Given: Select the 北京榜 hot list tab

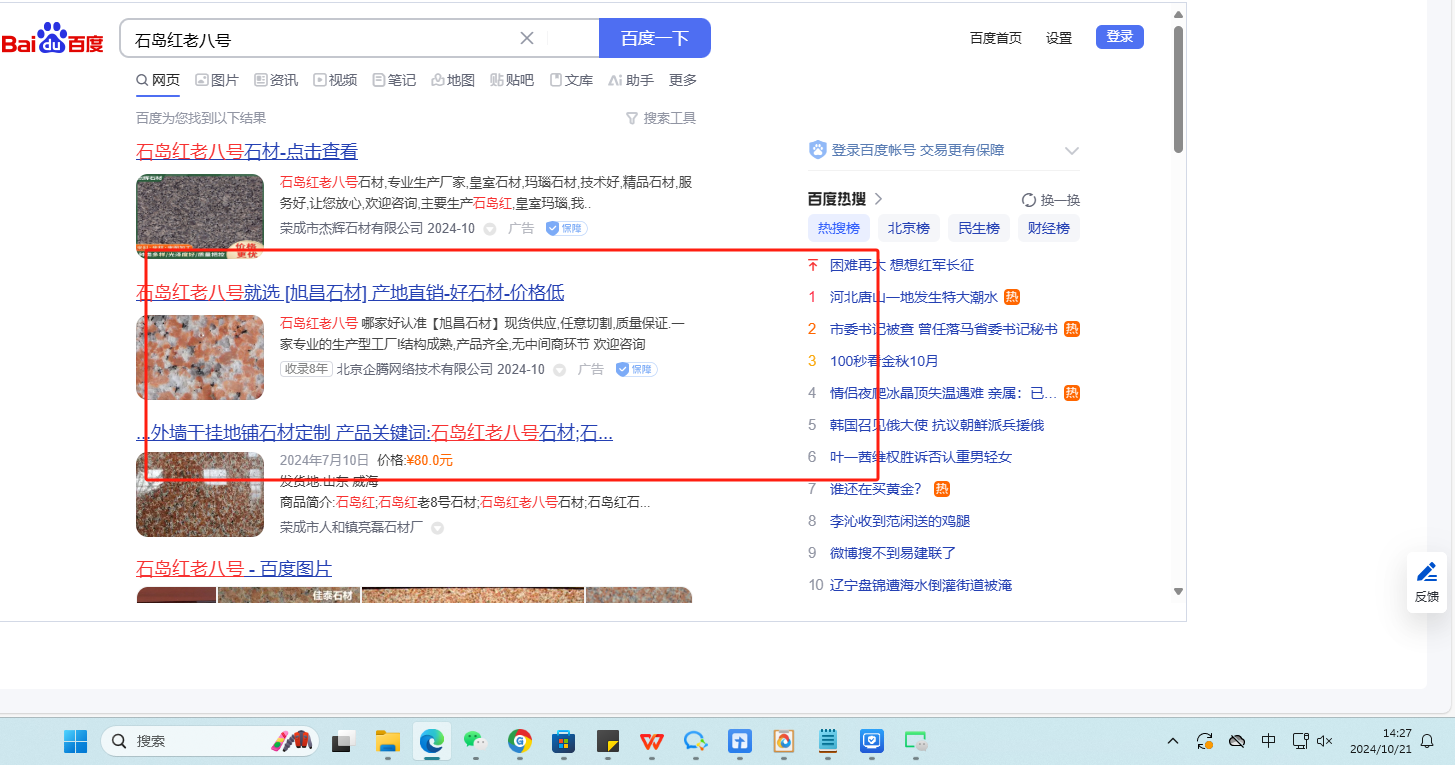Looking at the screenshot, I should click(908, 228).
